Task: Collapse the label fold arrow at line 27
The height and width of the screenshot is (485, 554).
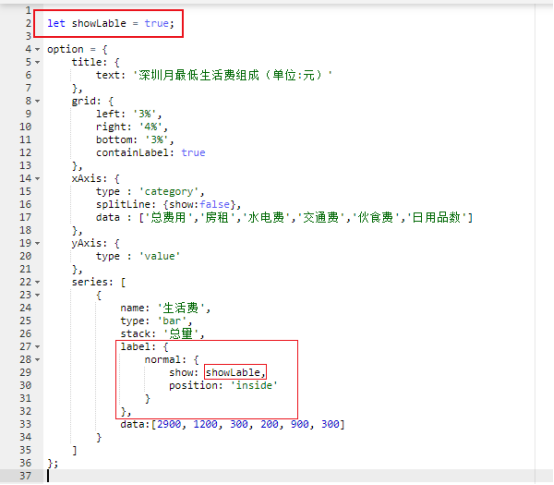Action: click(x=37, y=347)
